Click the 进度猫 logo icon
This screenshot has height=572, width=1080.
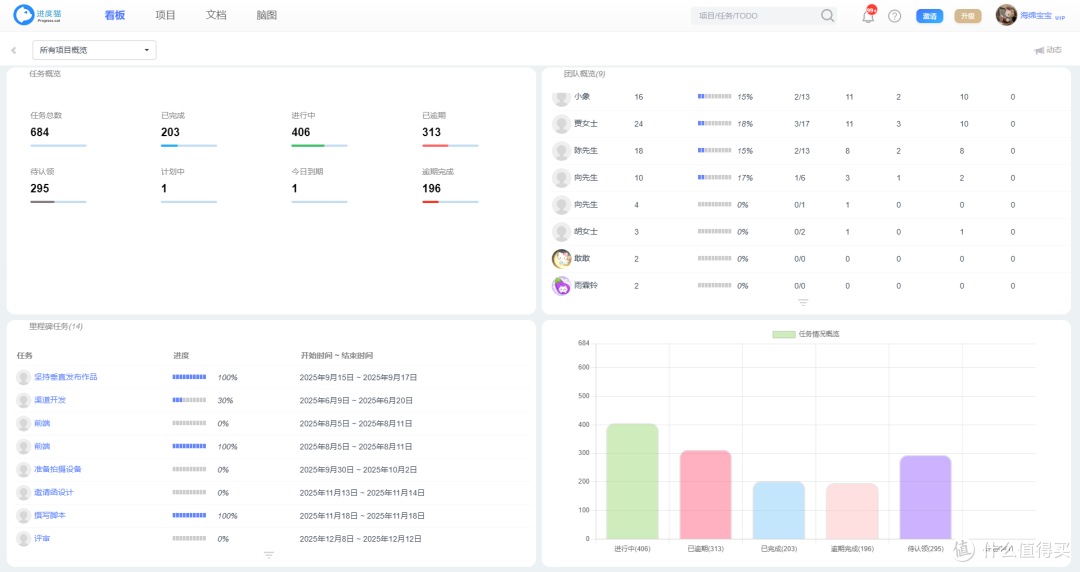pyautogui.click(x=23, y=14)
